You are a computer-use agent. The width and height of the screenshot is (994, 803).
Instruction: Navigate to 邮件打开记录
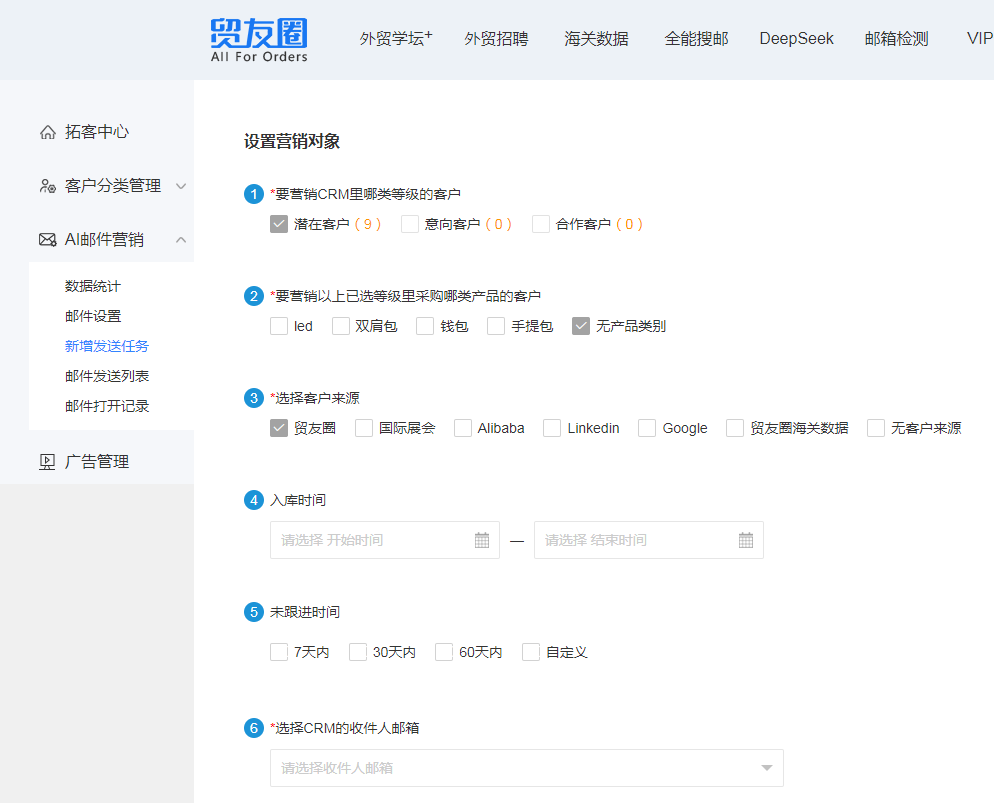click(107, 406)
